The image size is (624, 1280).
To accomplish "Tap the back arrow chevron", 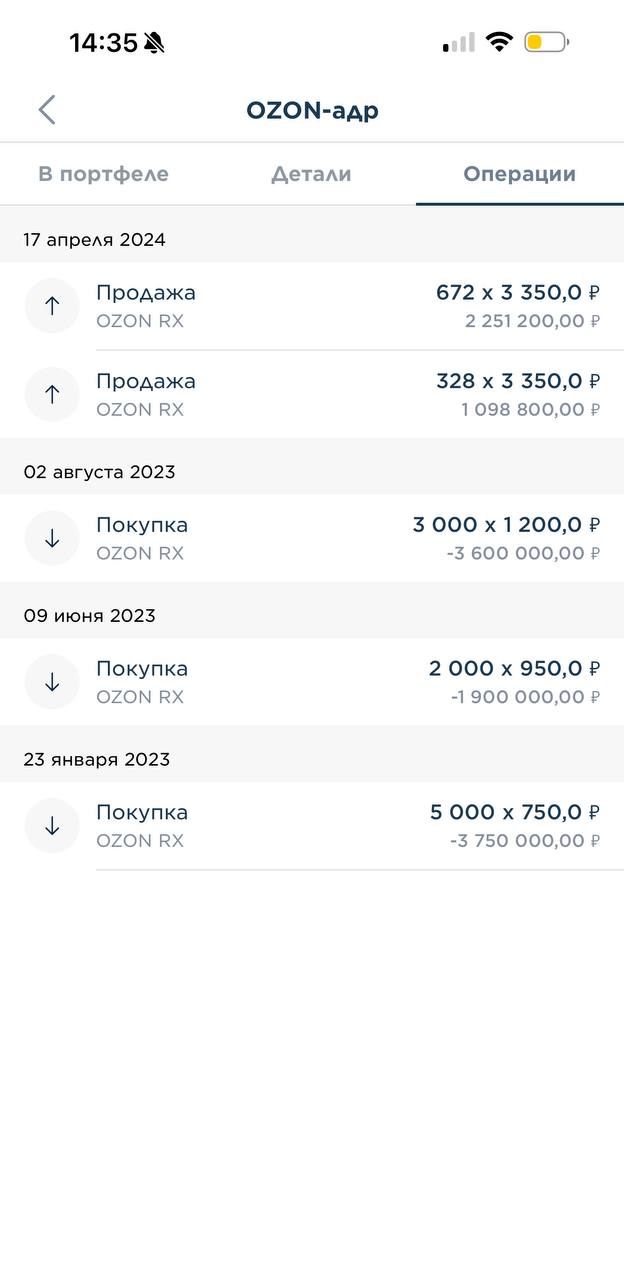I will pos(47,110).
